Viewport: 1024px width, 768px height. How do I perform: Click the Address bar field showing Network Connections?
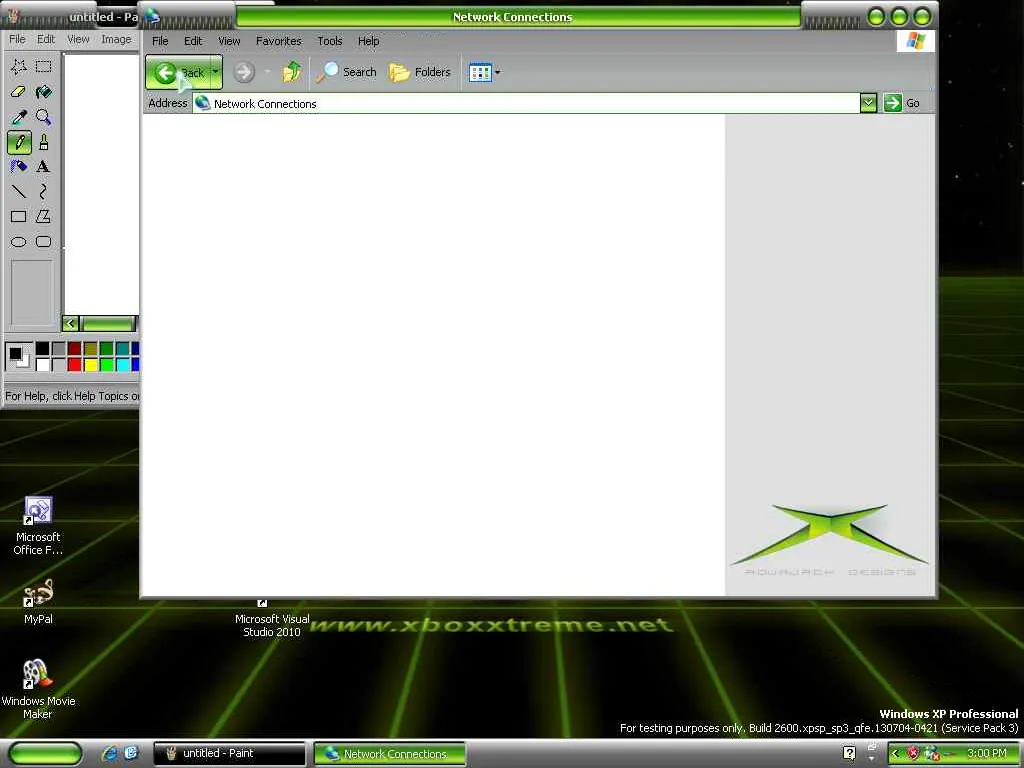click(526, 103)
